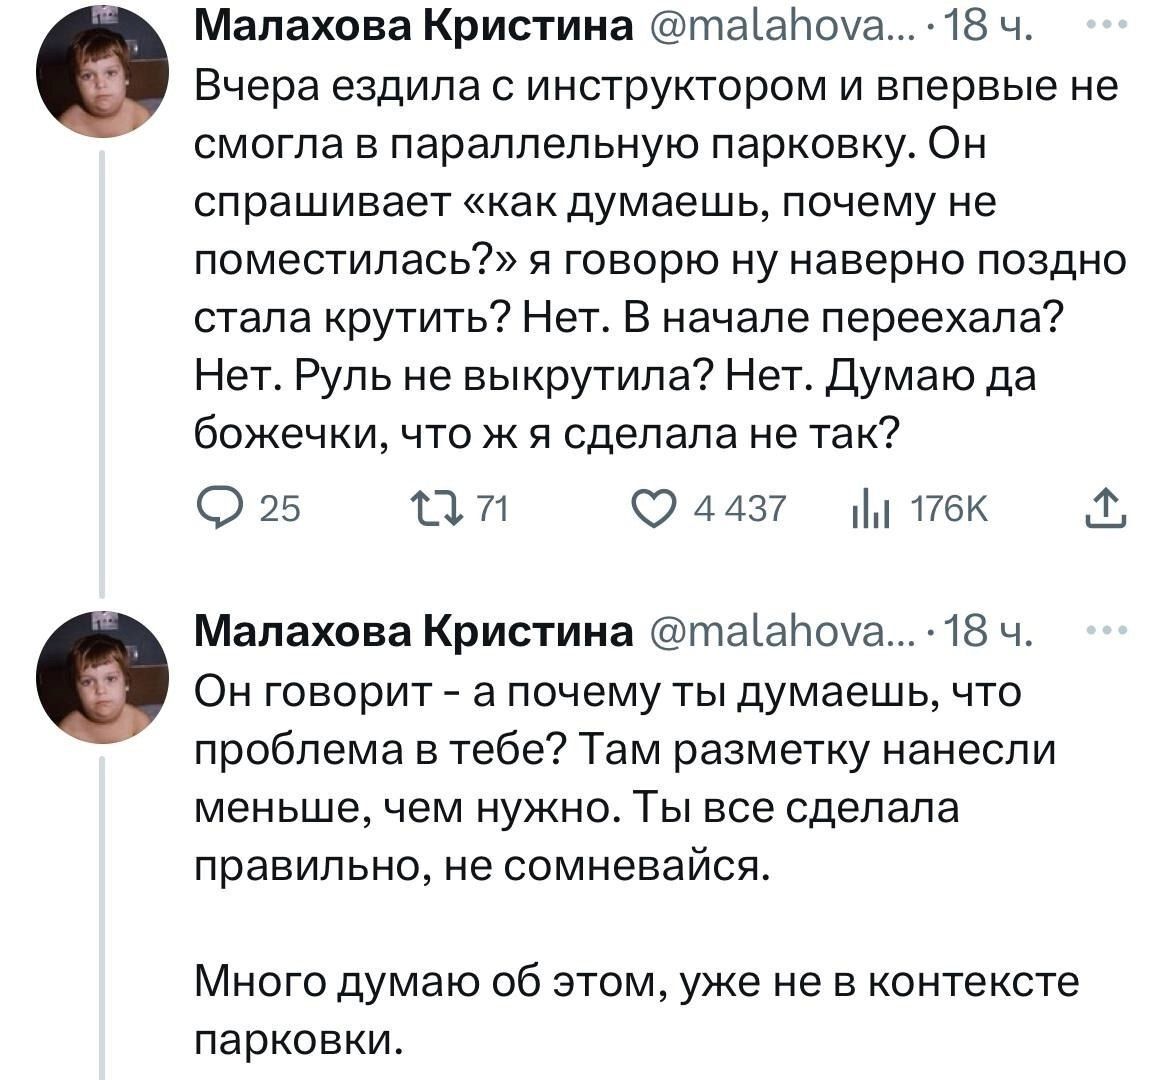Like the tweet with the heart icon

pyautogui.click(x=656, y=510)
